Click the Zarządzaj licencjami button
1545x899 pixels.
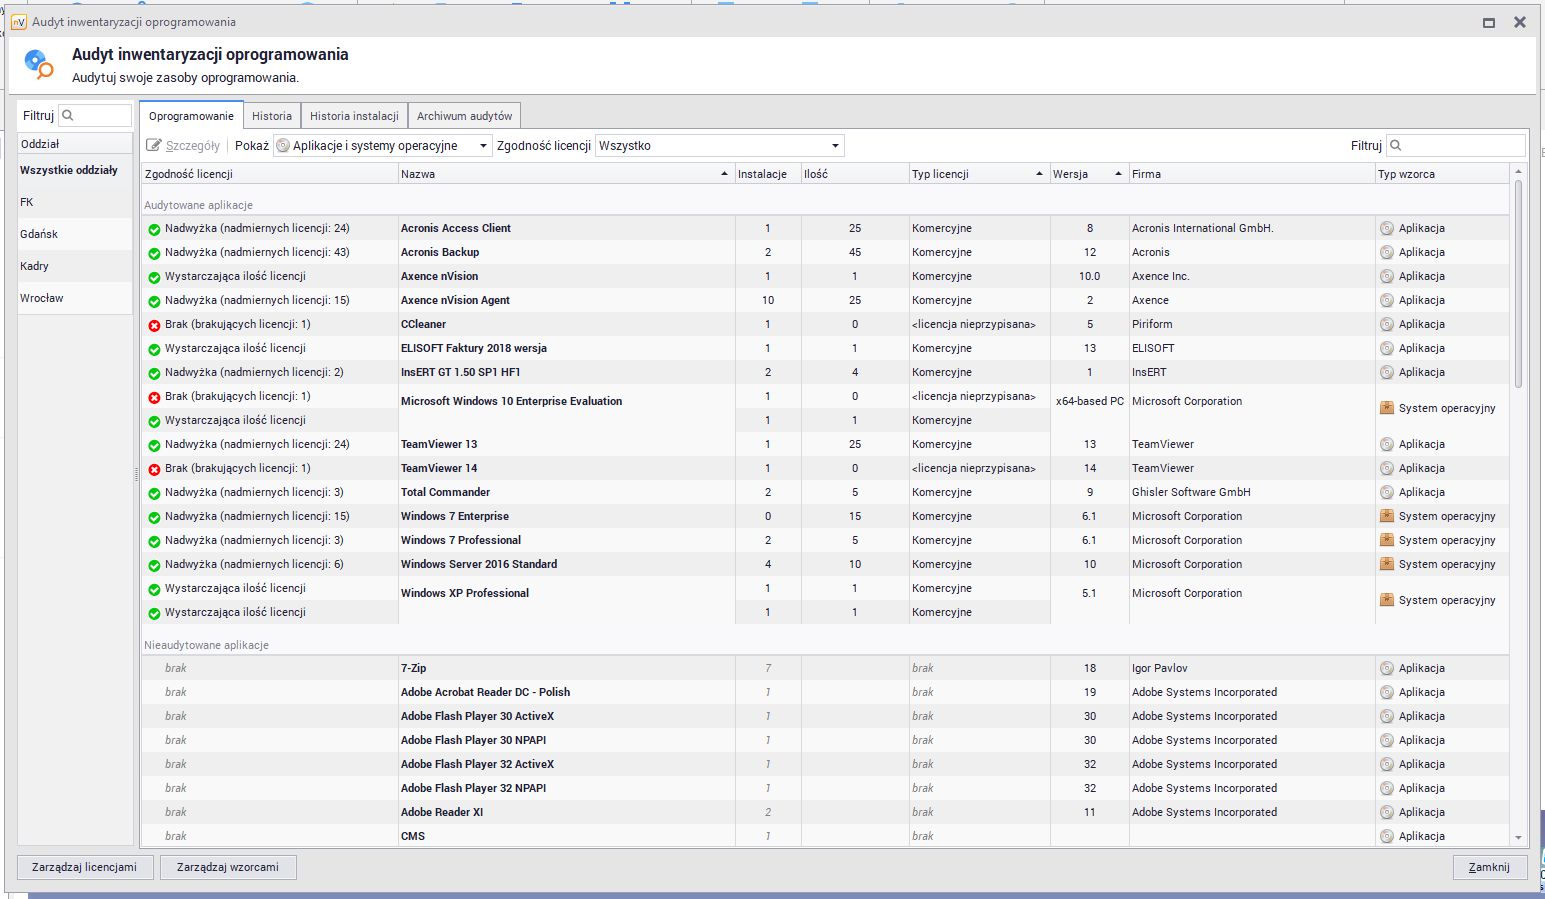[x=84, y=867]
